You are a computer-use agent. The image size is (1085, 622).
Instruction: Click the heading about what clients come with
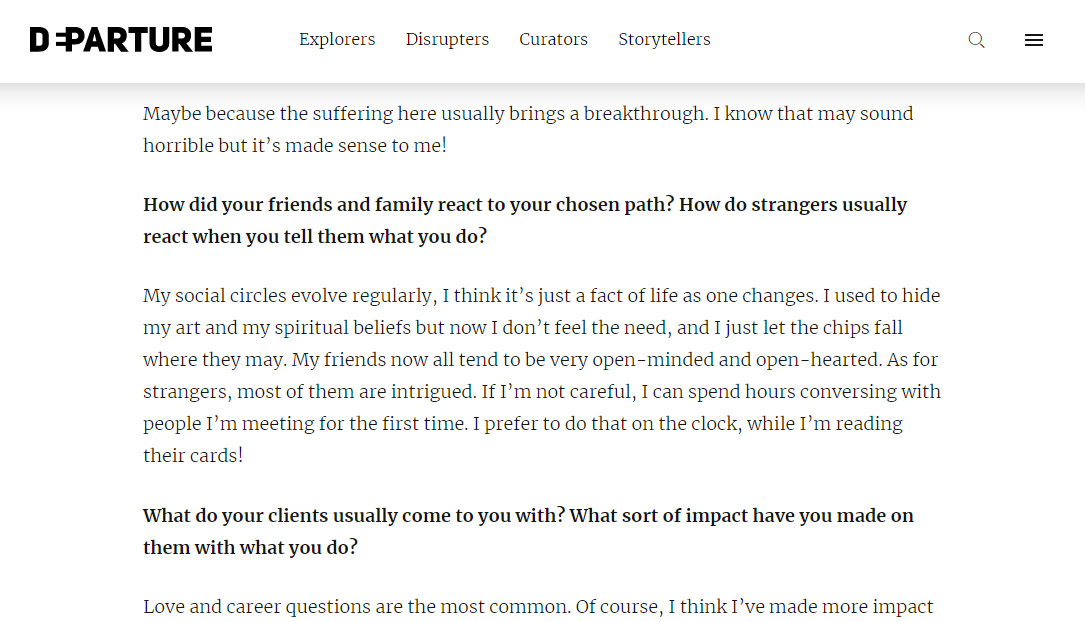[529, 531]
